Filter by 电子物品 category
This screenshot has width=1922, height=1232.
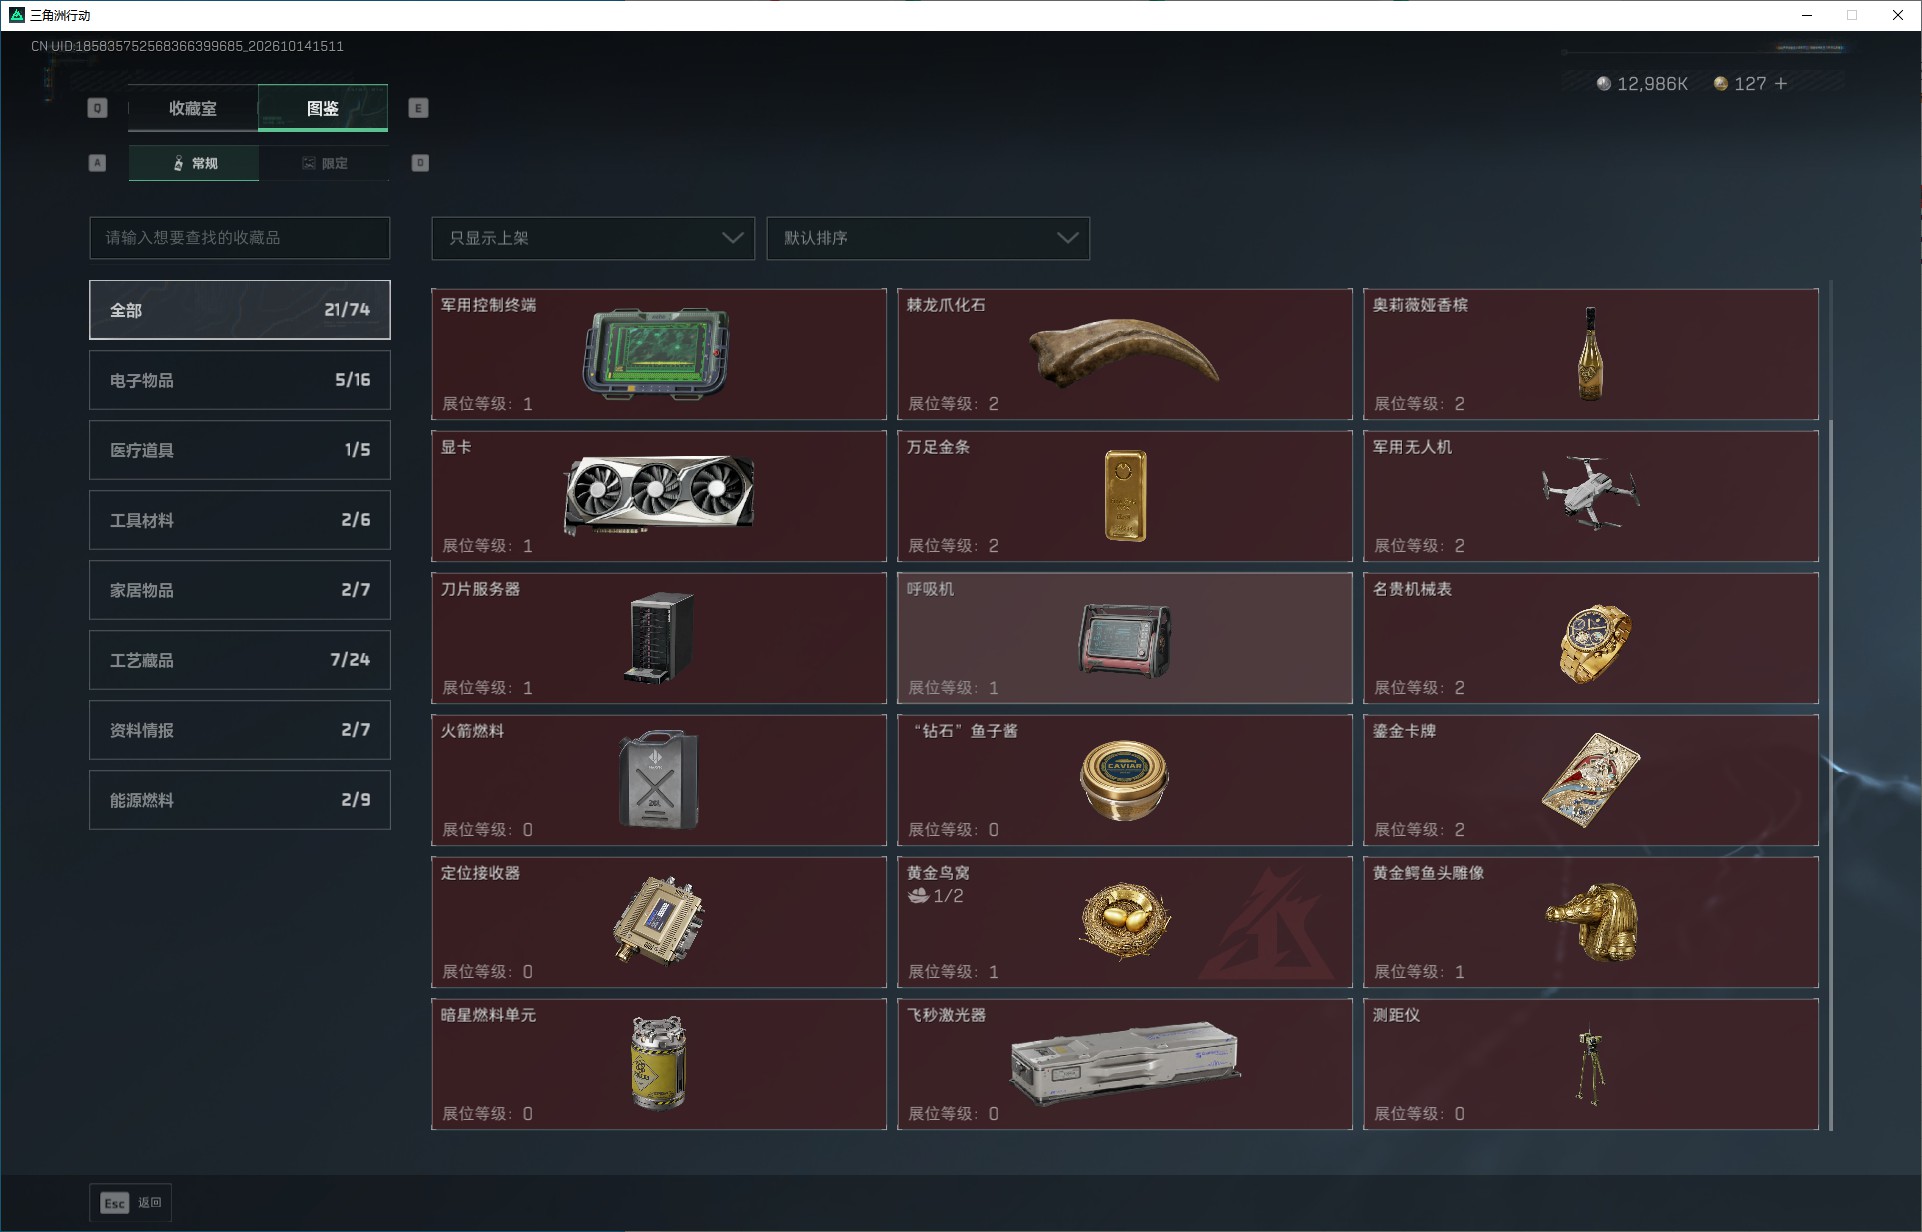[x=240, y=380]
